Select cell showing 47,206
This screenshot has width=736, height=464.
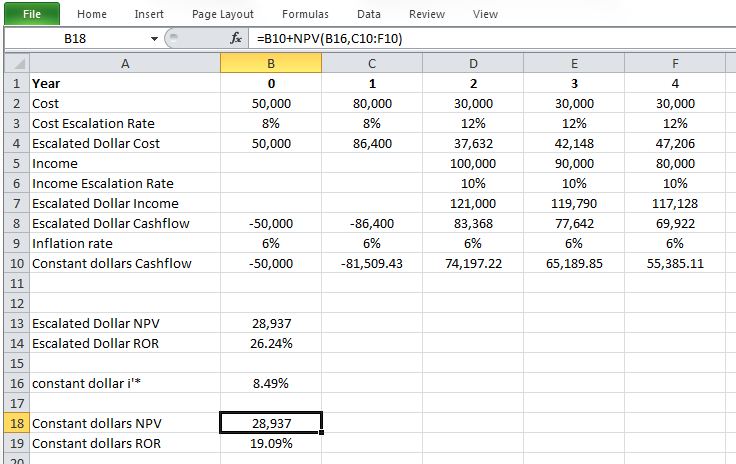tap(675, 144)
